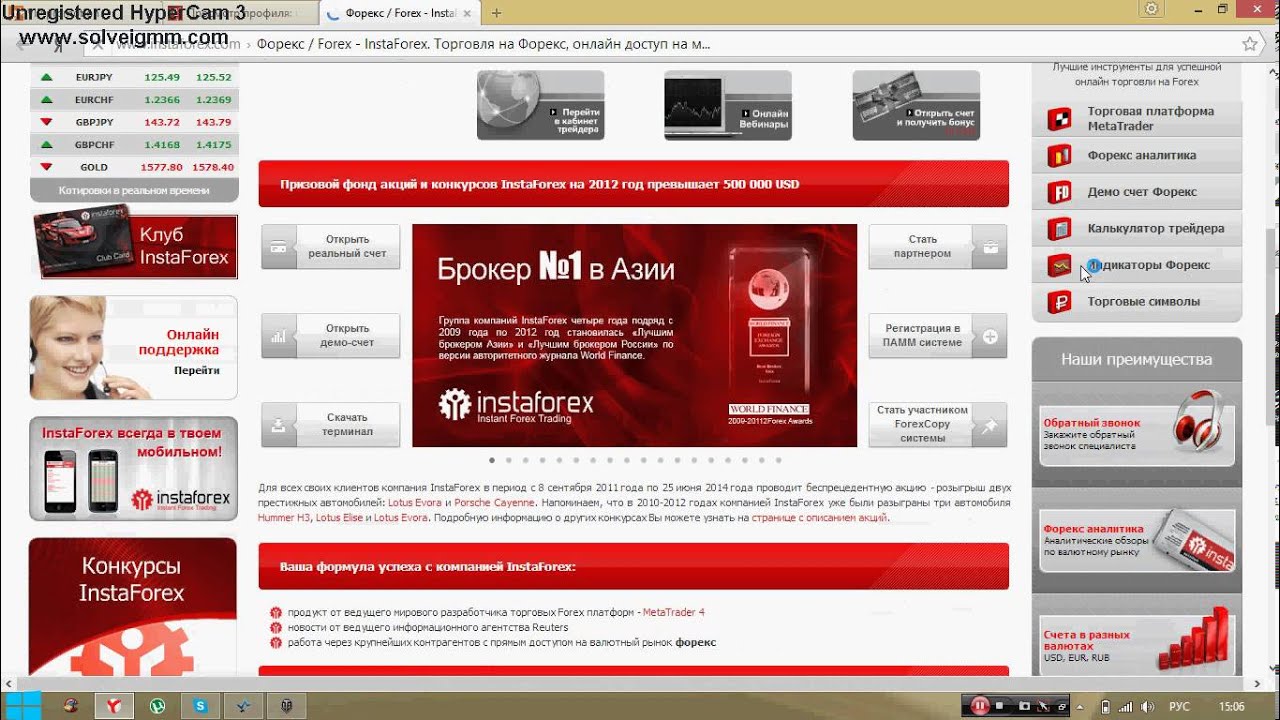
Task: Click the GBPCHF quote row
Action: 134,145
